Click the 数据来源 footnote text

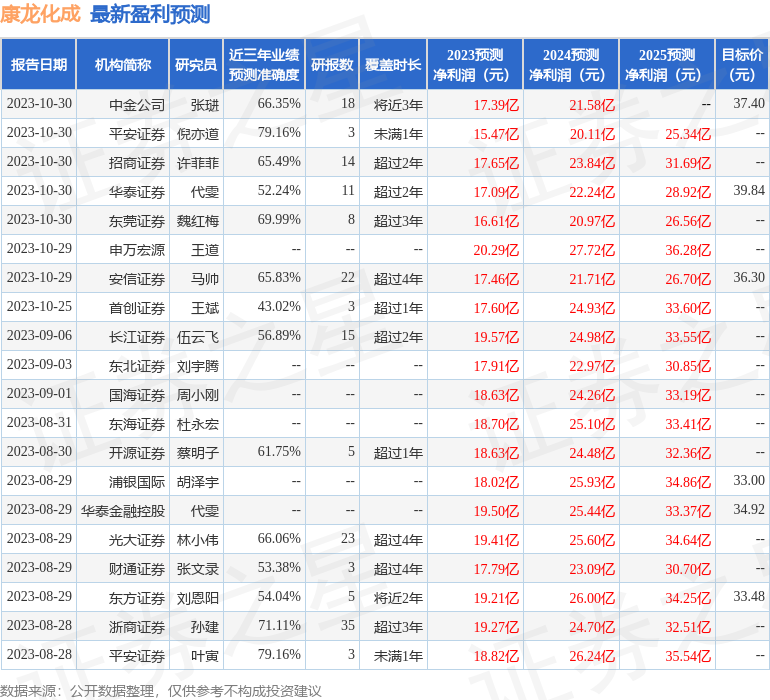click(161, 691)
